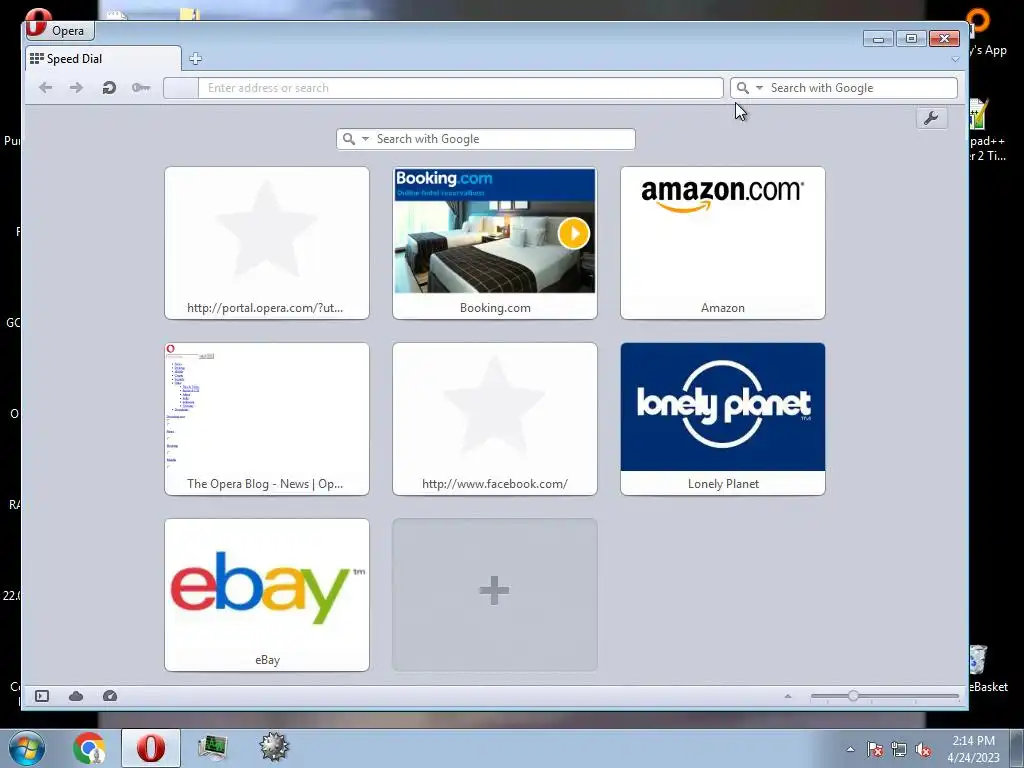The width and height of the screenshot is (1024, 768).
Task: Open Opera Link cloud icon
Action: pyautogui.click(x=76, y=696)
